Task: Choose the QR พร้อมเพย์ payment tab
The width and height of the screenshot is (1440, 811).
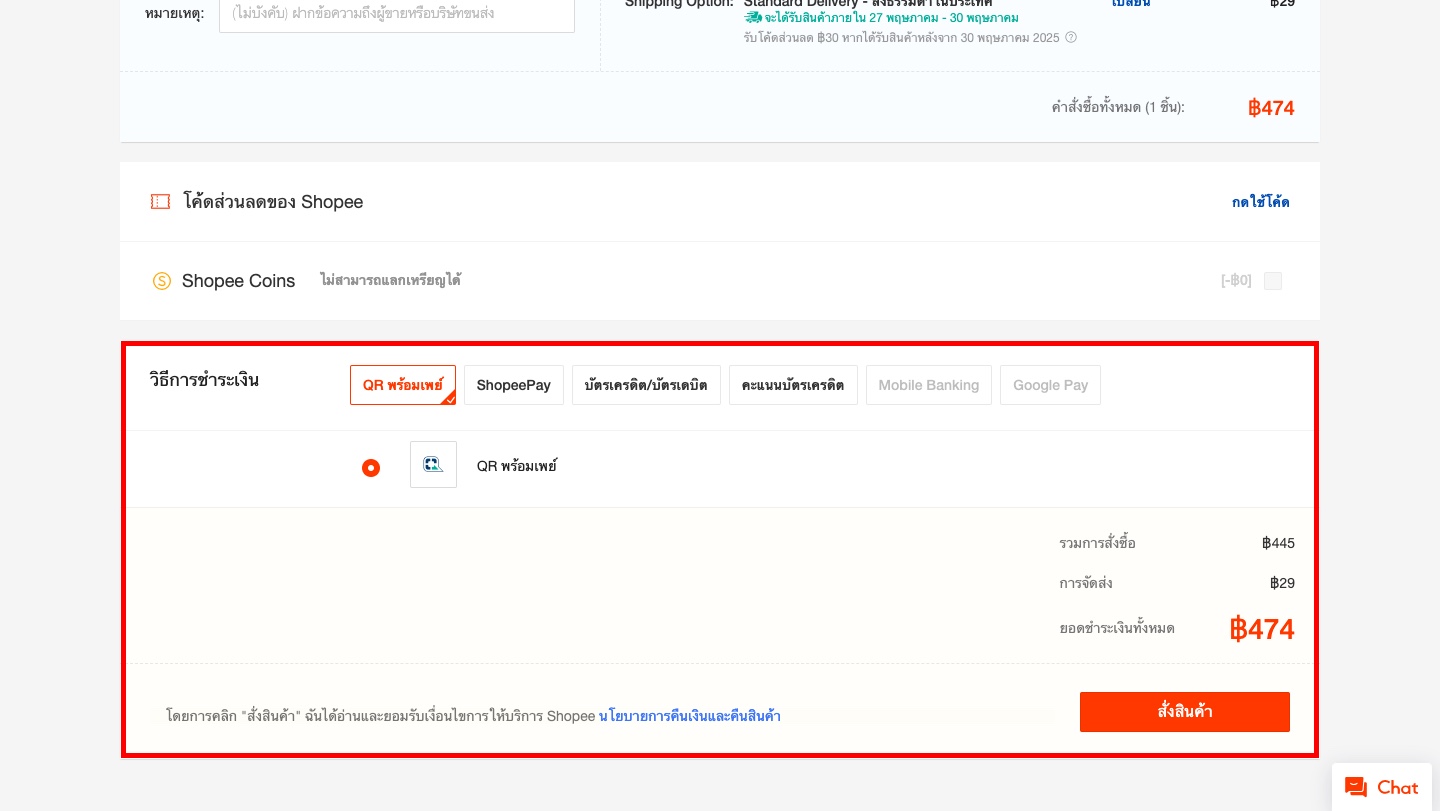Action: pos(403,385)
